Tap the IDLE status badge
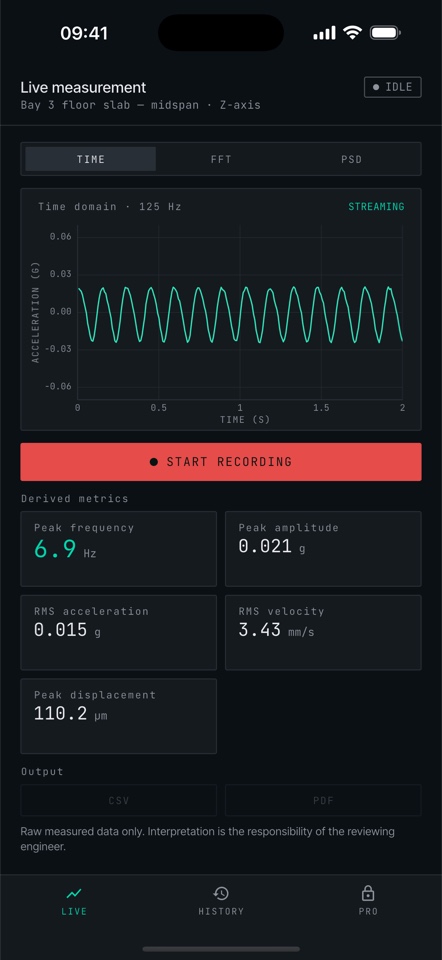The image size is (442, 960). (x=392, y=87)
